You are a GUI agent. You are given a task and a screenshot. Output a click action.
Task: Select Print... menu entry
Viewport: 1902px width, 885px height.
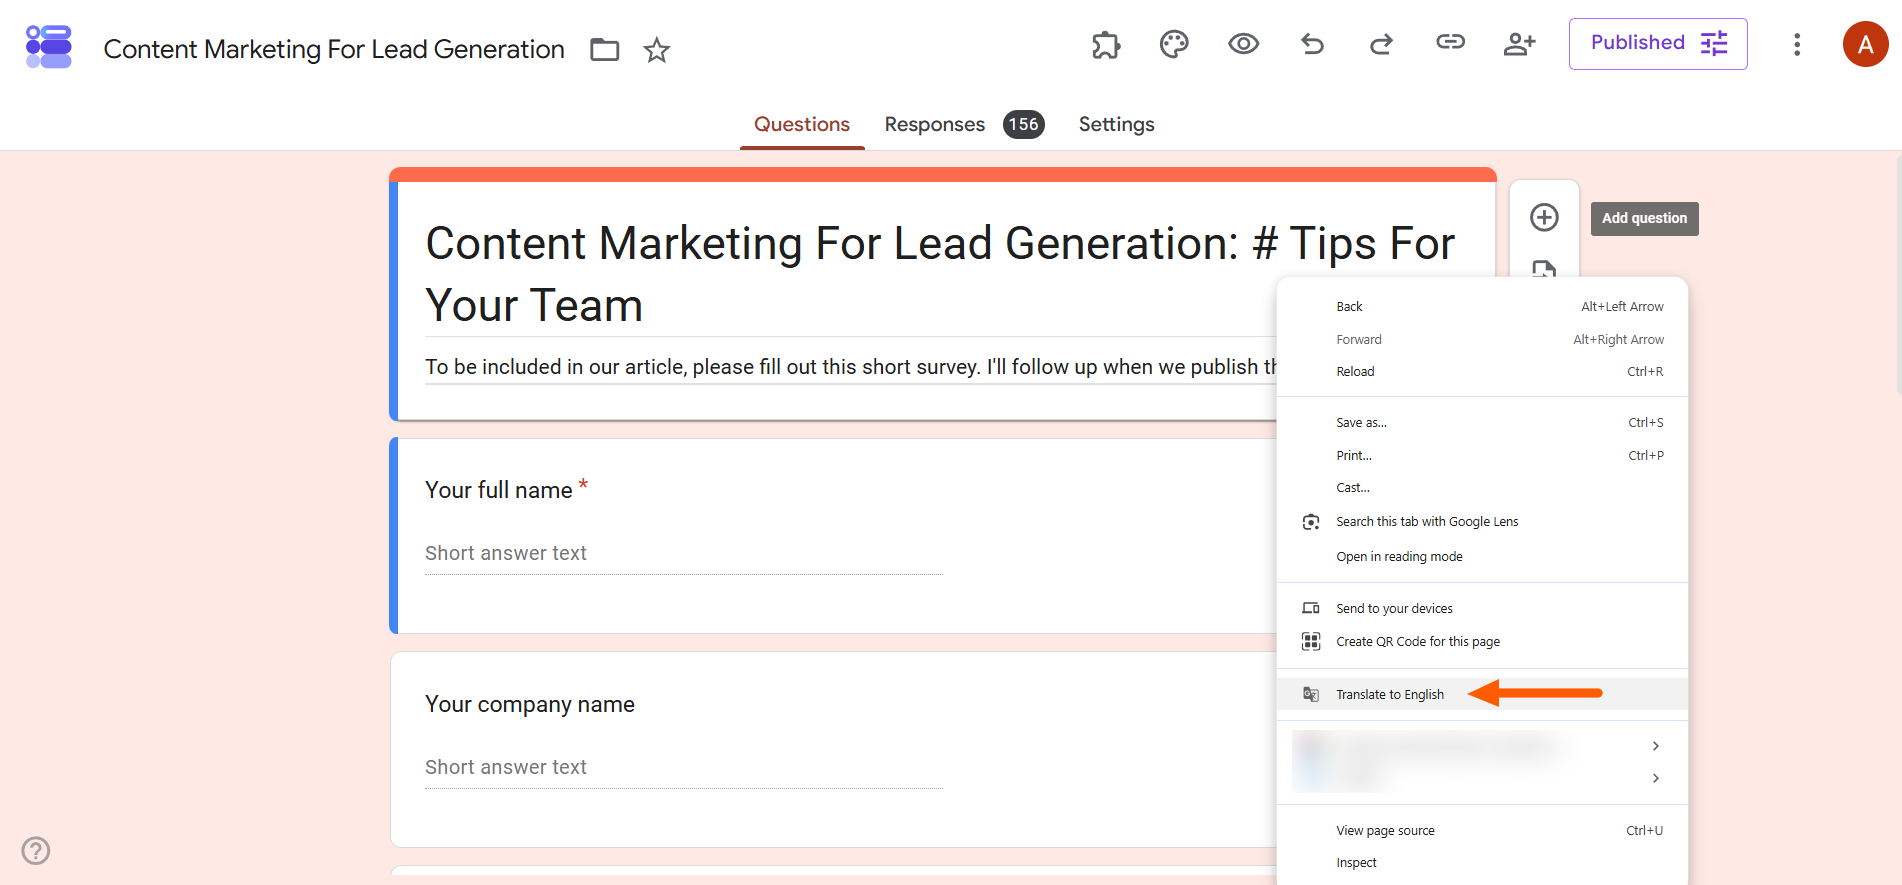(x=1483, y=456)
